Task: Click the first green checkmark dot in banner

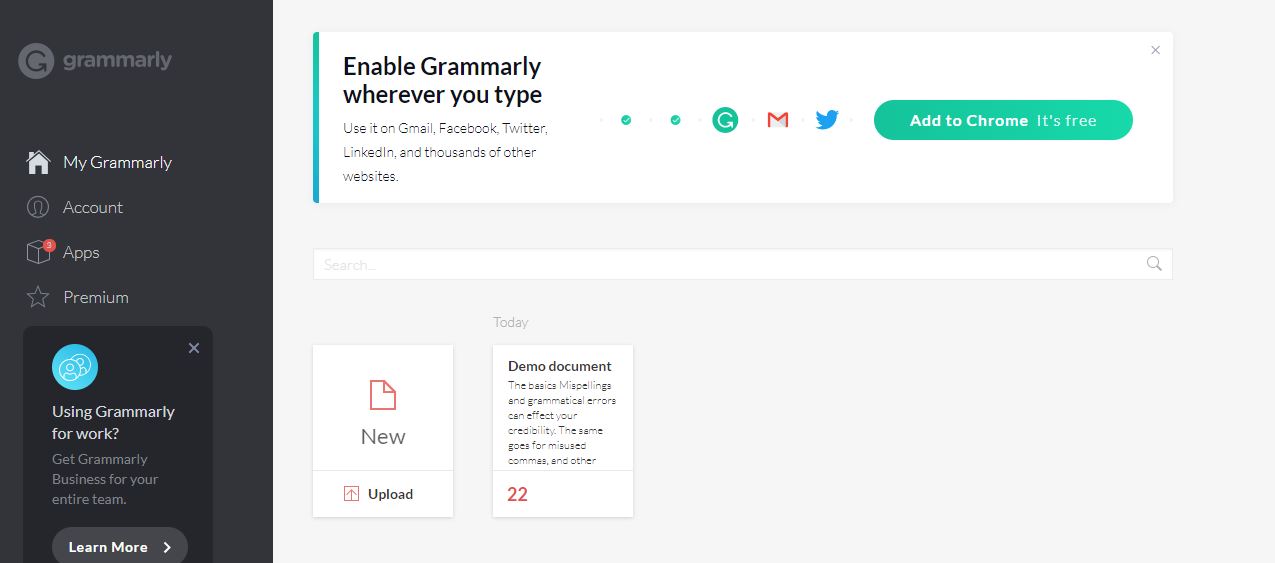Action: click(x=626, y=120)
